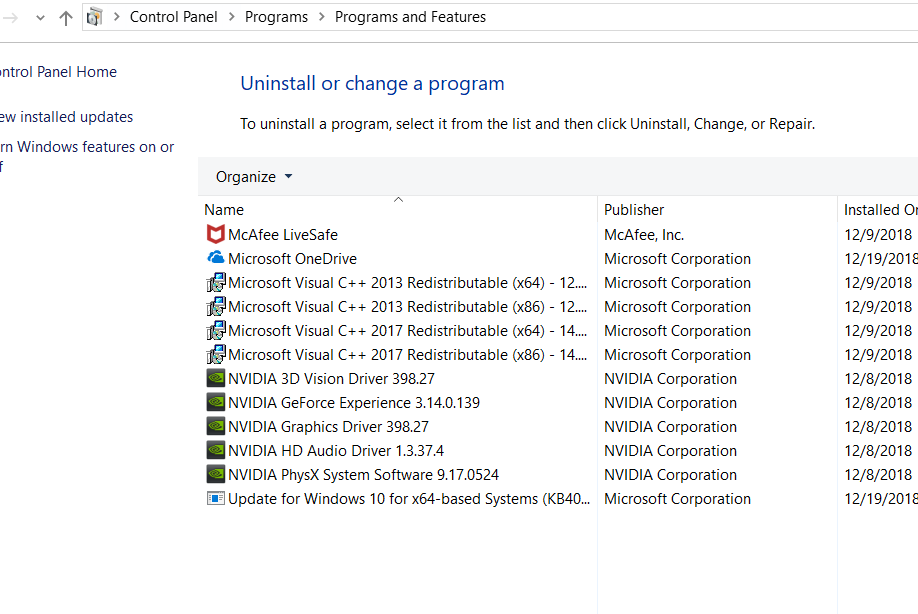Select Update for Windows 10 x64-based Systems name
Image resolution: width=918 pixels, height=614 pixels.
409,499
